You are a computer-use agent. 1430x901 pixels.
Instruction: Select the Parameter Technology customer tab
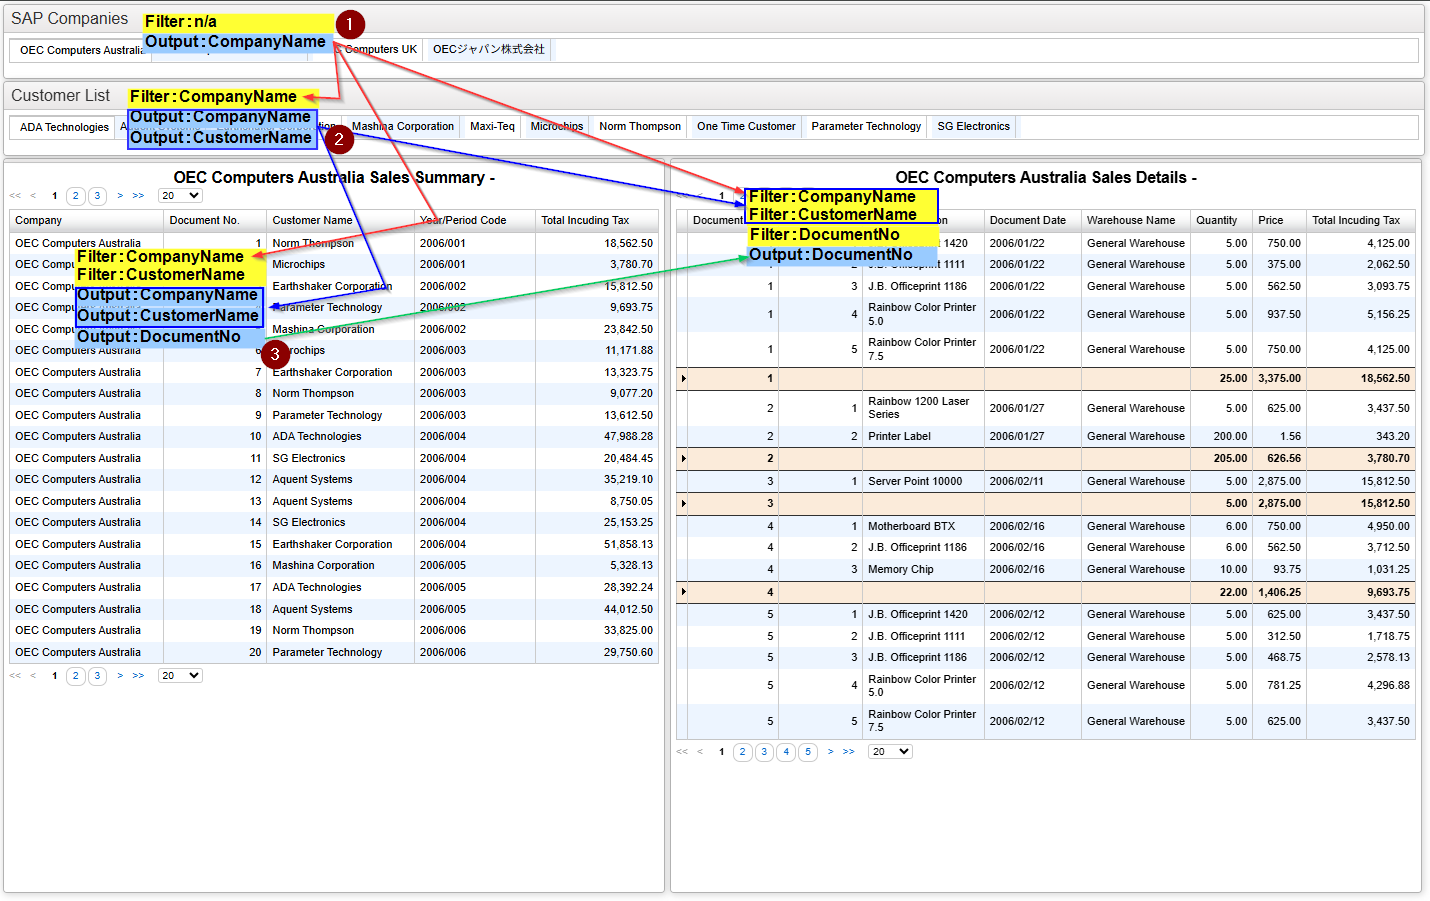866,127
